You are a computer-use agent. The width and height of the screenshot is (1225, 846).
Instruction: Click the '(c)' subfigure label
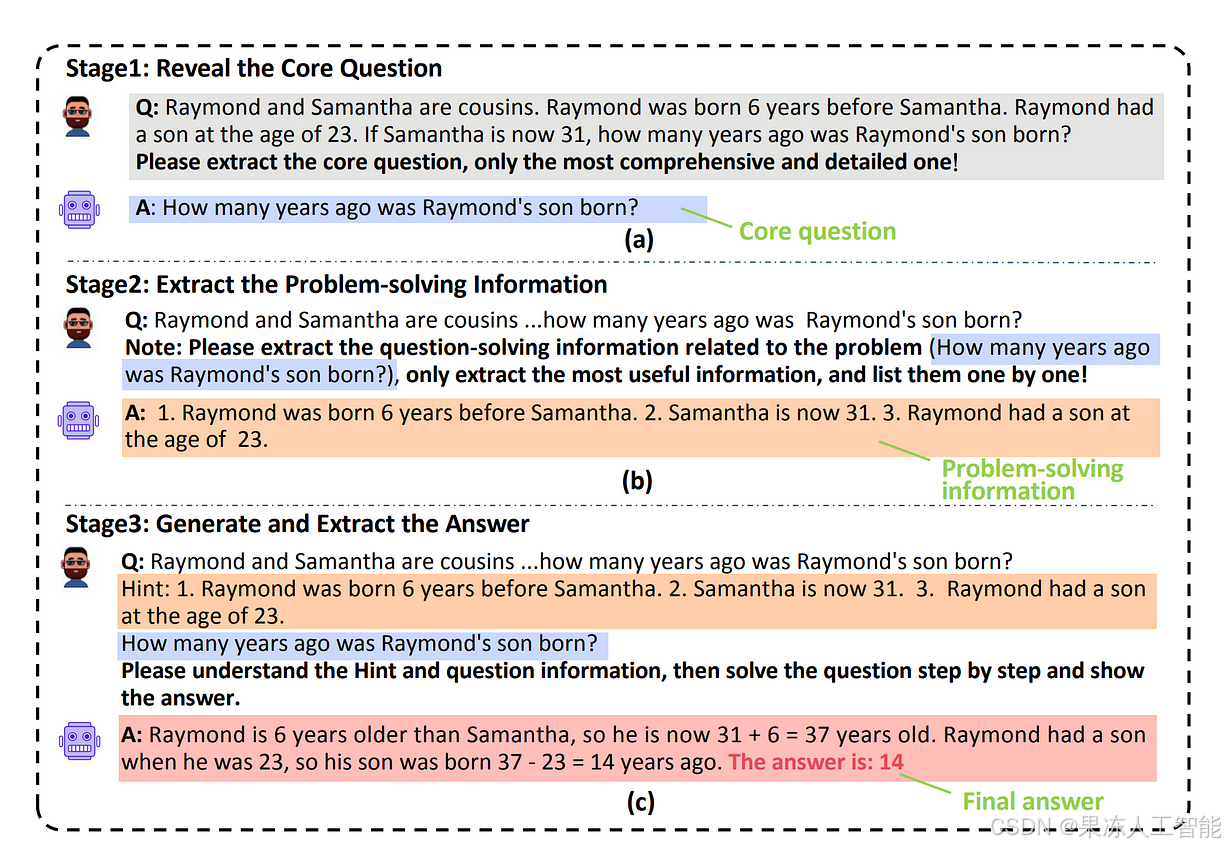tap(640, 802)
